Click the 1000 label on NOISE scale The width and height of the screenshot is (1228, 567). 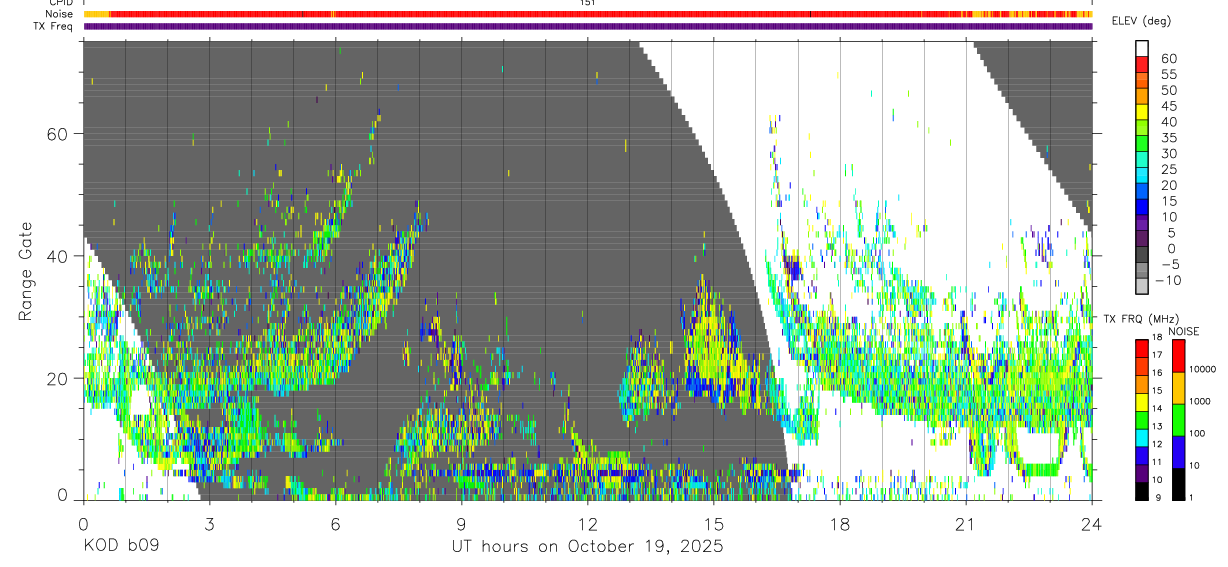pyautogui.click(x=1199, y=402)
